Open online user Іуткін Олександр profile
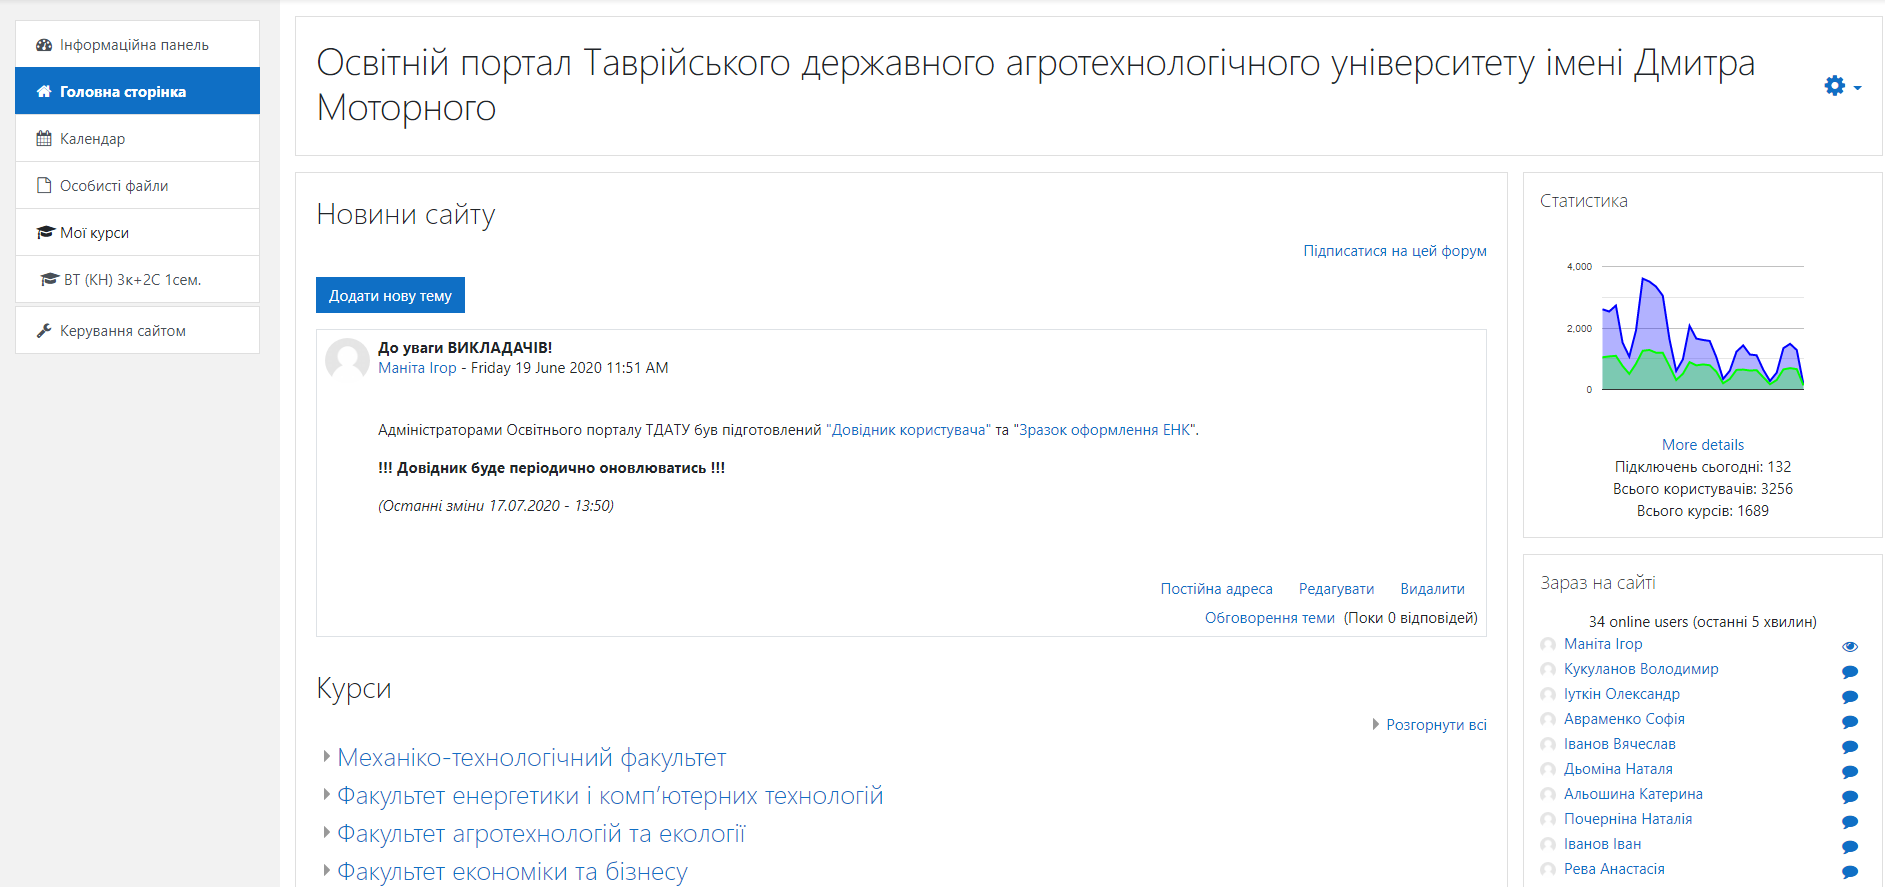The height and width of the screenshot is (887, 1885). click(1622, 694)
